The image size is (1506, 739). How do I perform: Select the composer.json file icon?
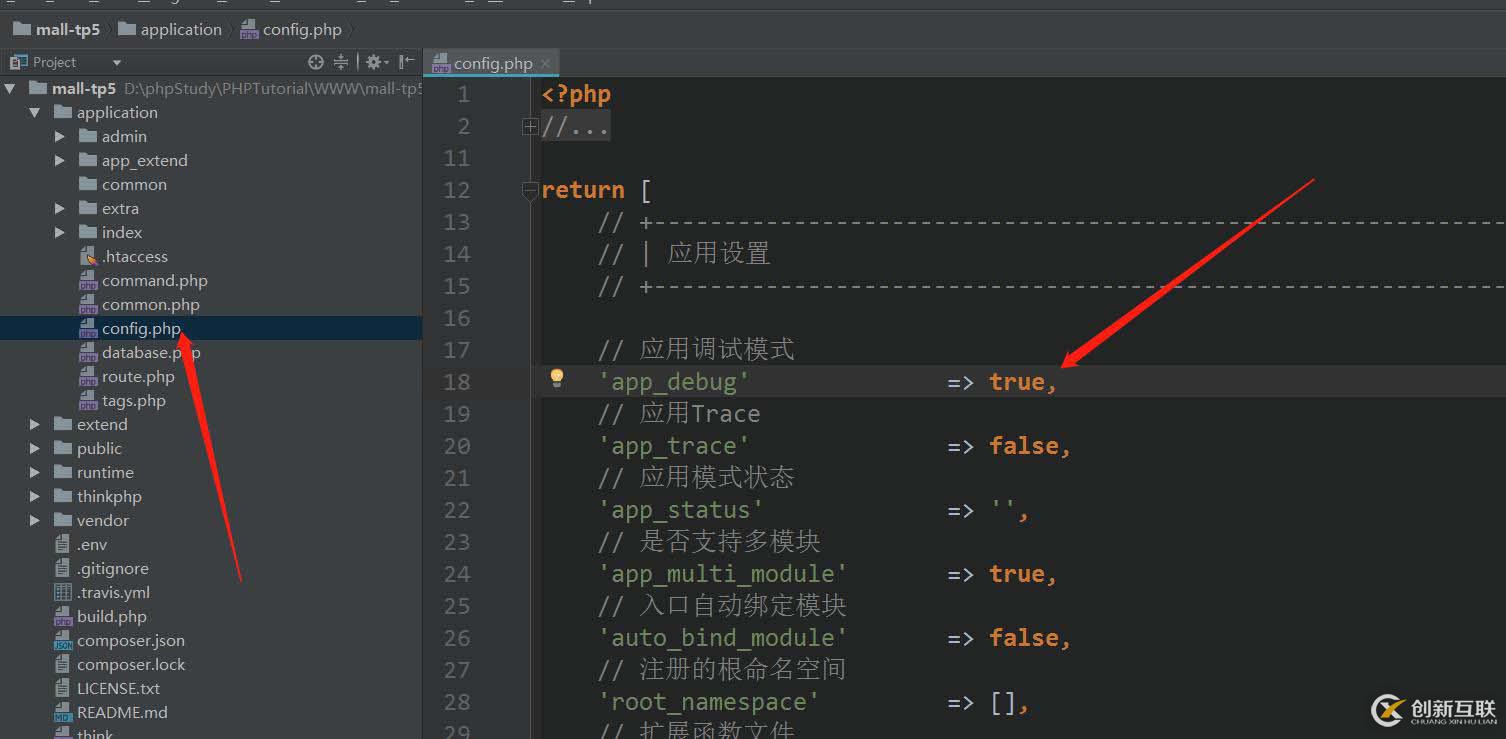pos(63,641)
